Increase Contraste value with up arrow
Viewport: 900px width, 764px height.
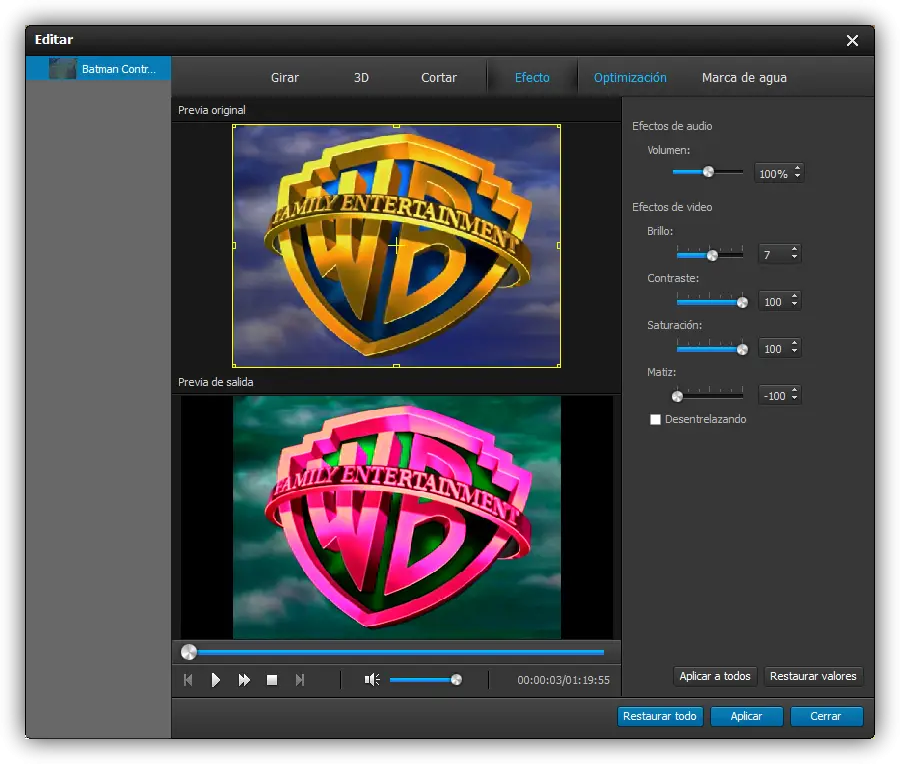click(794, 297)
